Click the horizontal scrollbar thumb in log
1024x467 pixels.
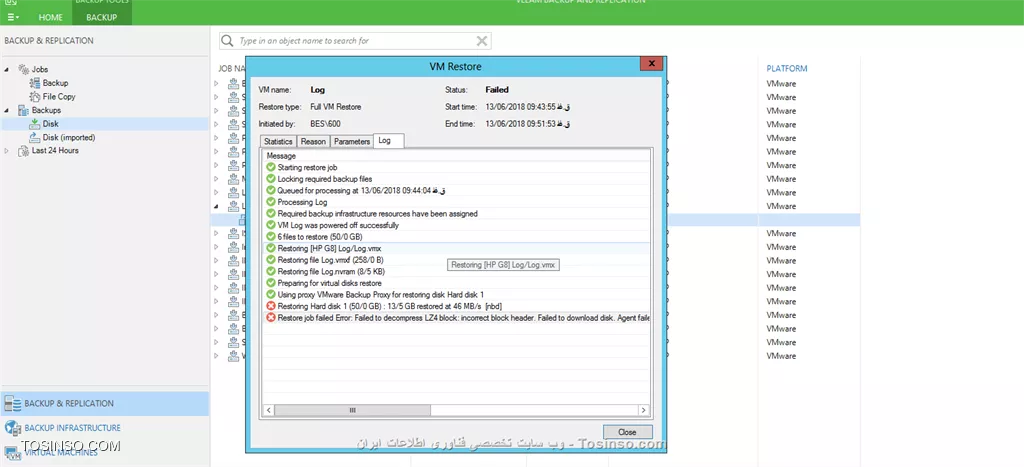[353, 410]
